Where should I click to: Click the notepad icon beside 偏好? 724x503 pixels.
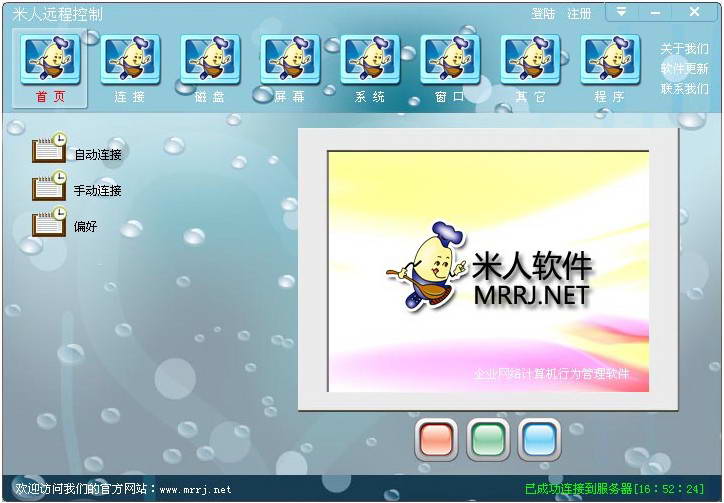(x=49, y=222)
